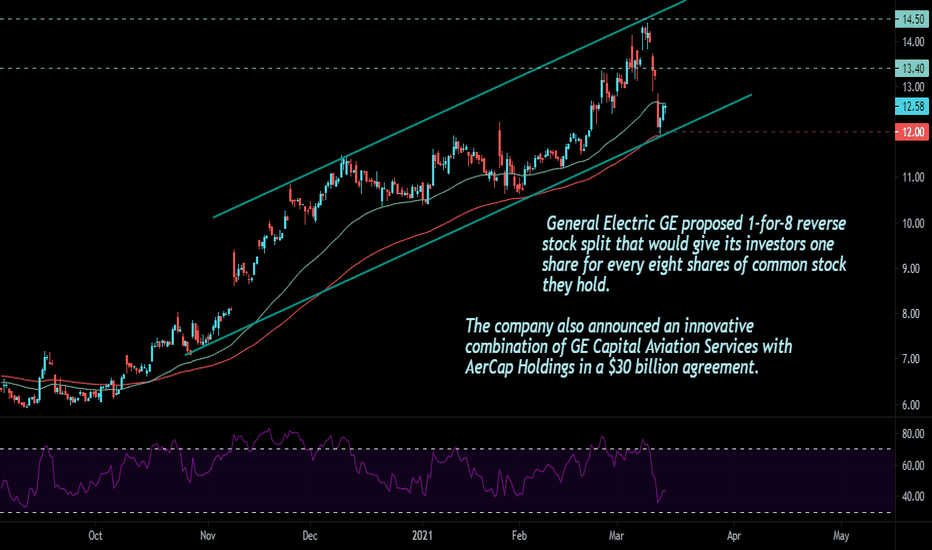Click the RSI 40.00 axis value

(913, 496)
